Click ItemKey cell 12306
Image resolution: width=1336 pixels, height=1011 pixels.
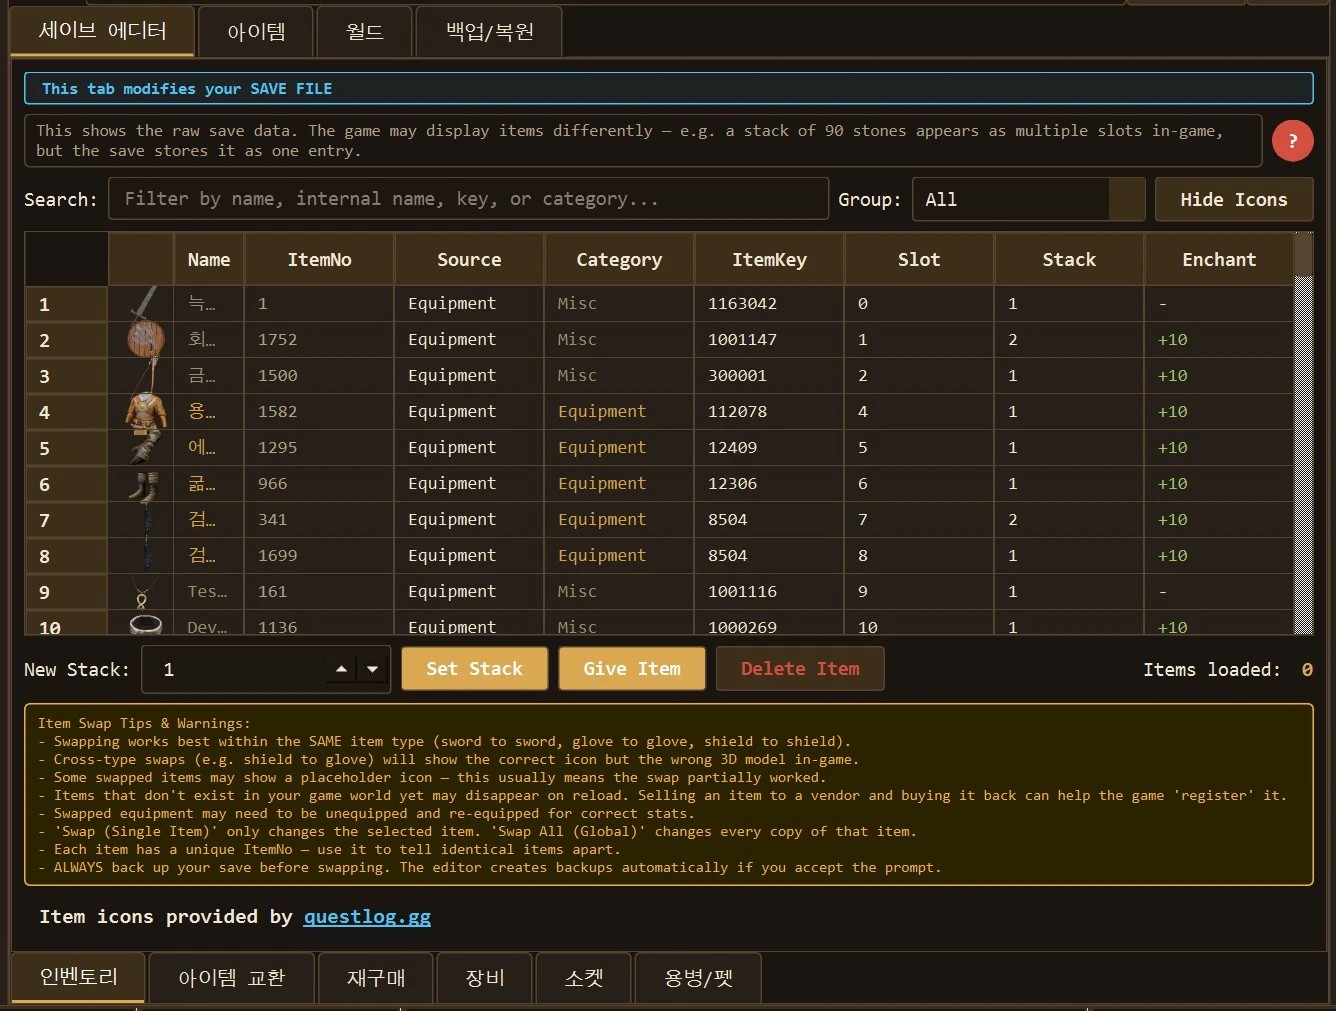769,484
